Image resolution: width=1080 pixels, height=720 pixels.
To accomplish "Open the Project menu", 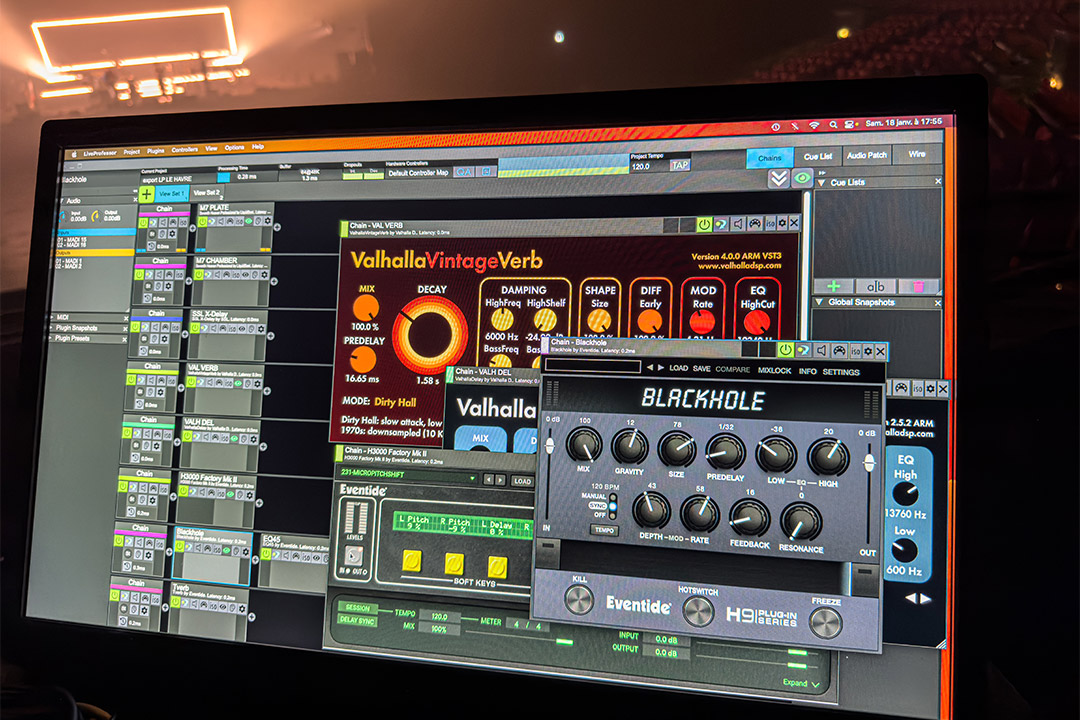I will tap(132, 152).
